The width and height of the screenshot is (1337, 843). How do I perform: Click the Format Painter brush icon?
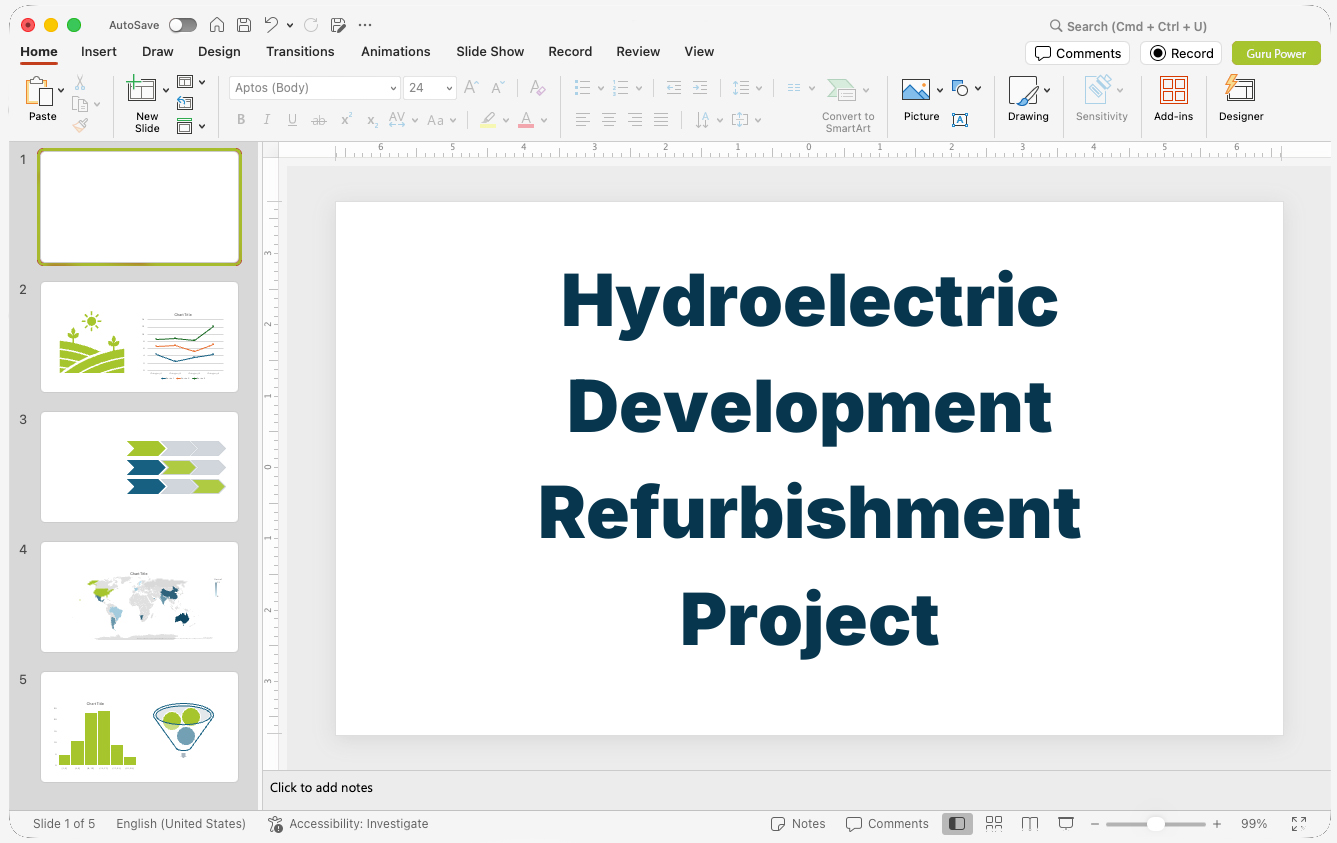tap(80, 125)
